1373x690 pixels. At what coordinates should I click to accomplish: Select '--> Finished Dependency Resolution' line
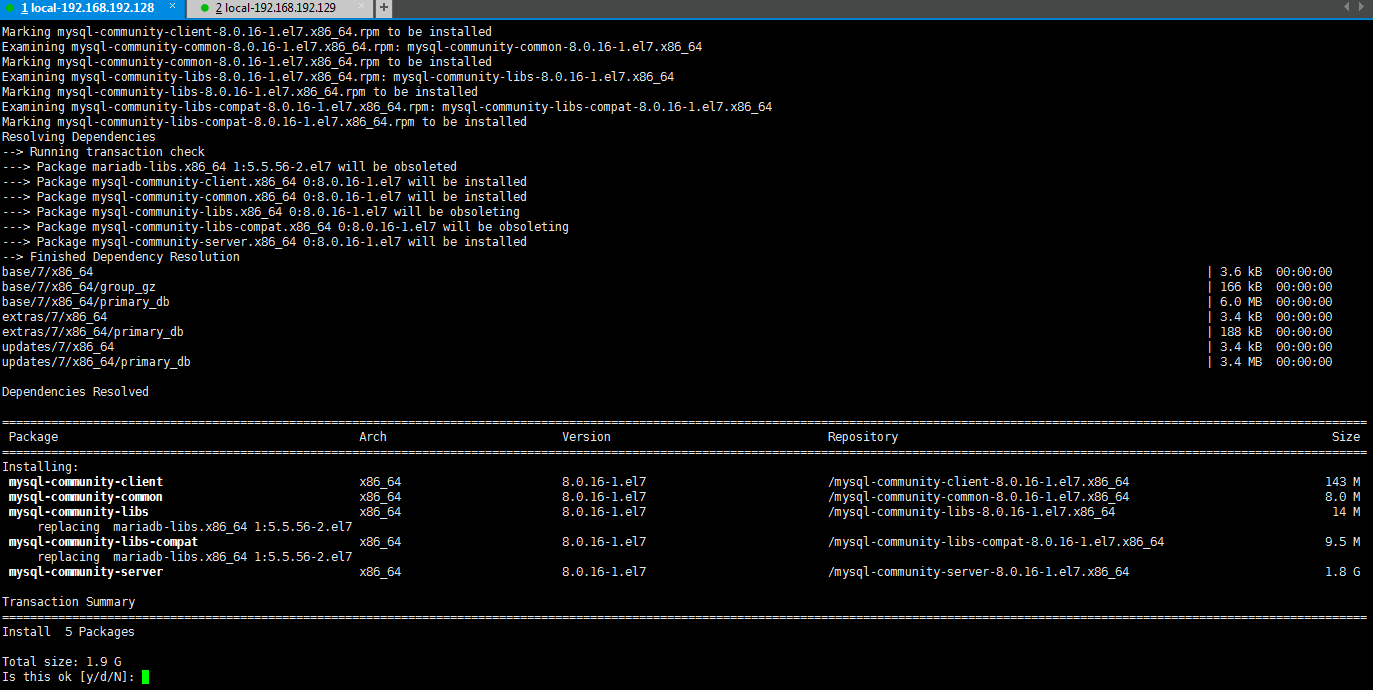[x=121, y=257]
